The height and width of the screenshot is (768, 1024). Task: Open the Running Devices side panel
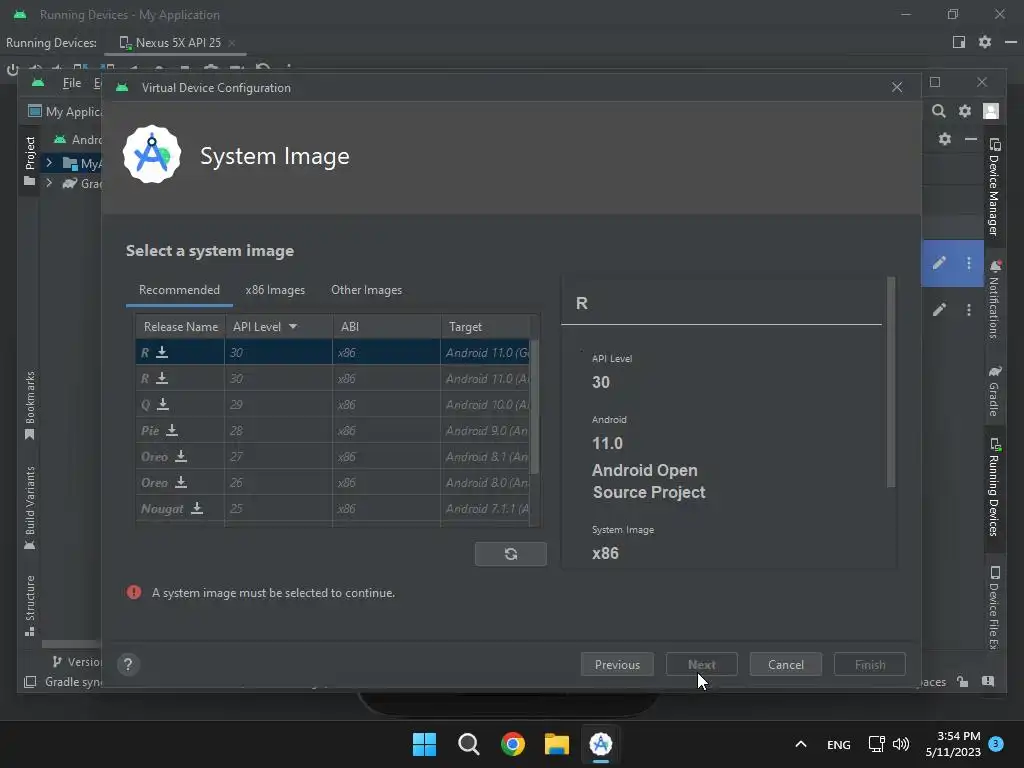(x=994, y=487)
